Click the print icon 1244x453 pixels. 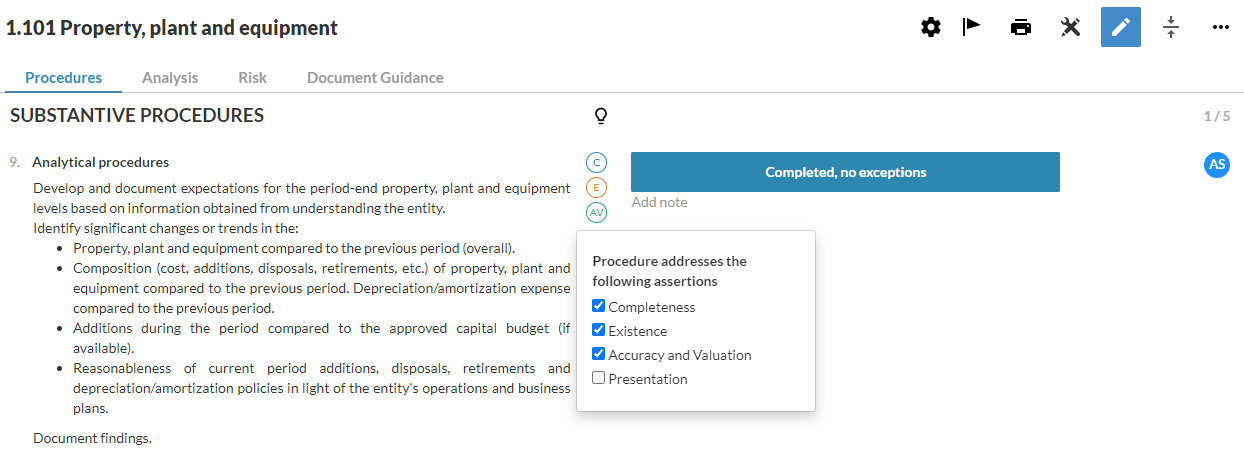pos(1020,28)
